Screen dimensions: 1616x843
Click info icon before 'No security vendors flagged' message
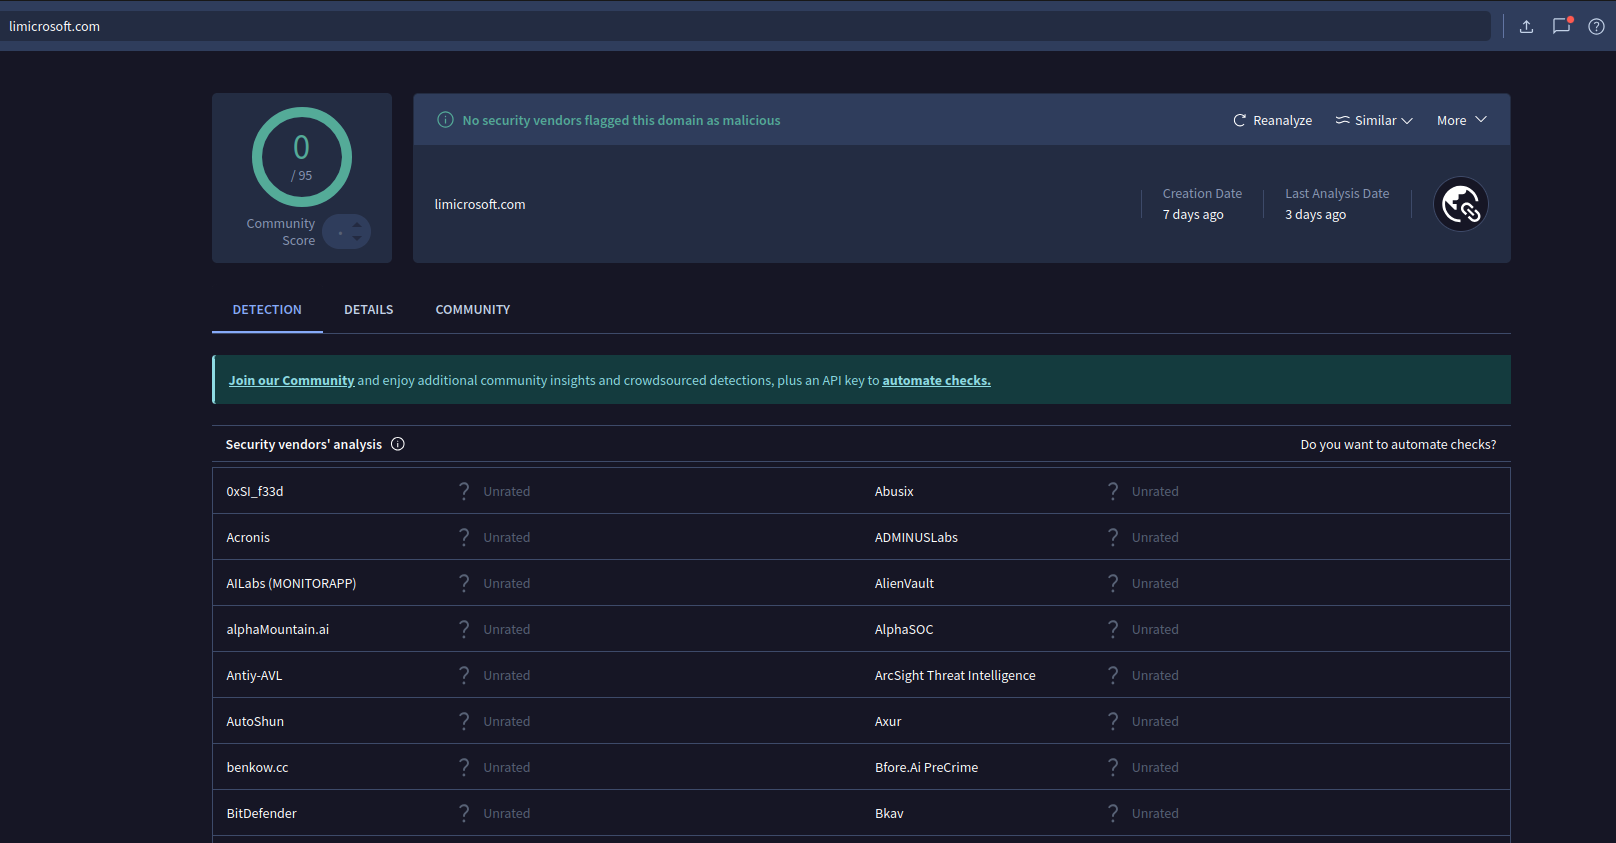coord(446,120)
